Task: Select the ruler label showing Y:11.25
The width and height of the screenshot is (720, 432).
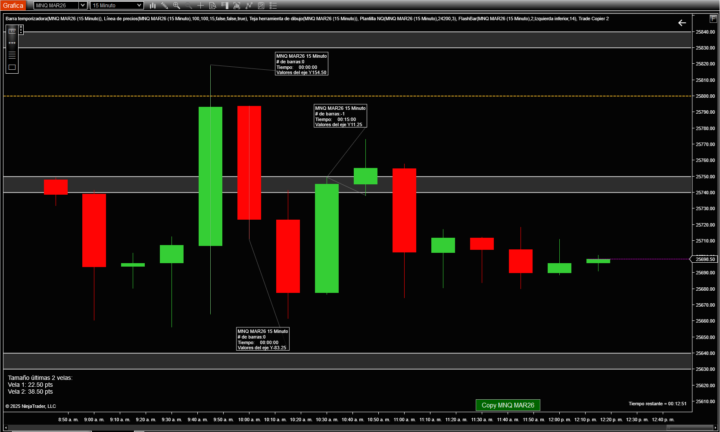Action: click(x=340, y=116)
